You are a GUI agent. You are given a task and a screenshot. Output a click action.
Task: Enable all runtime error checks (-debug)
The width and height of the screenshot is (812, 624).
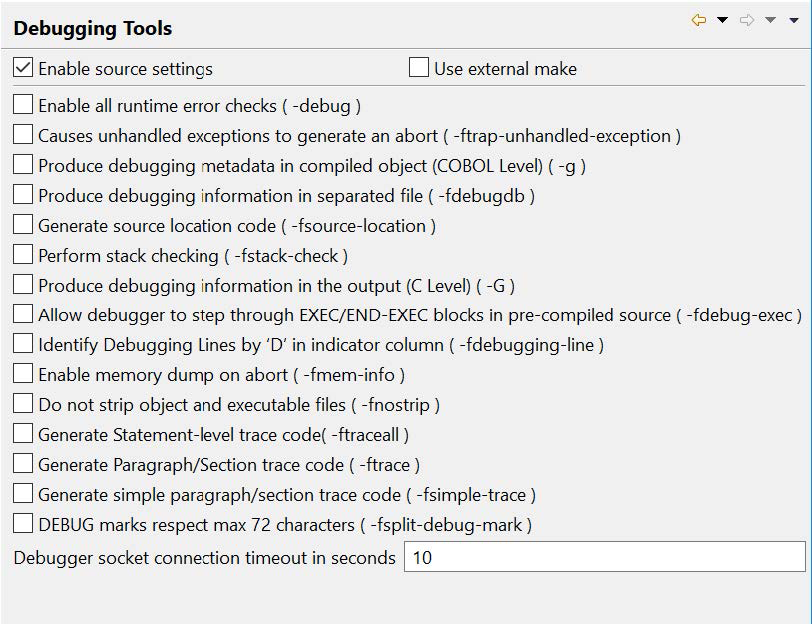pyautogui.click(x=21, y=103)
